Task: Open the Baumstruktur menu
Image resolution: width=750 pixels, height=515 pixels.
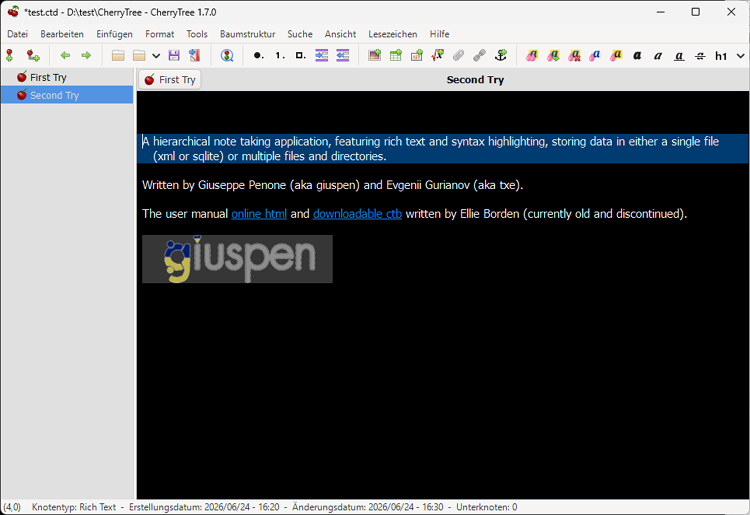Action: 247,34
